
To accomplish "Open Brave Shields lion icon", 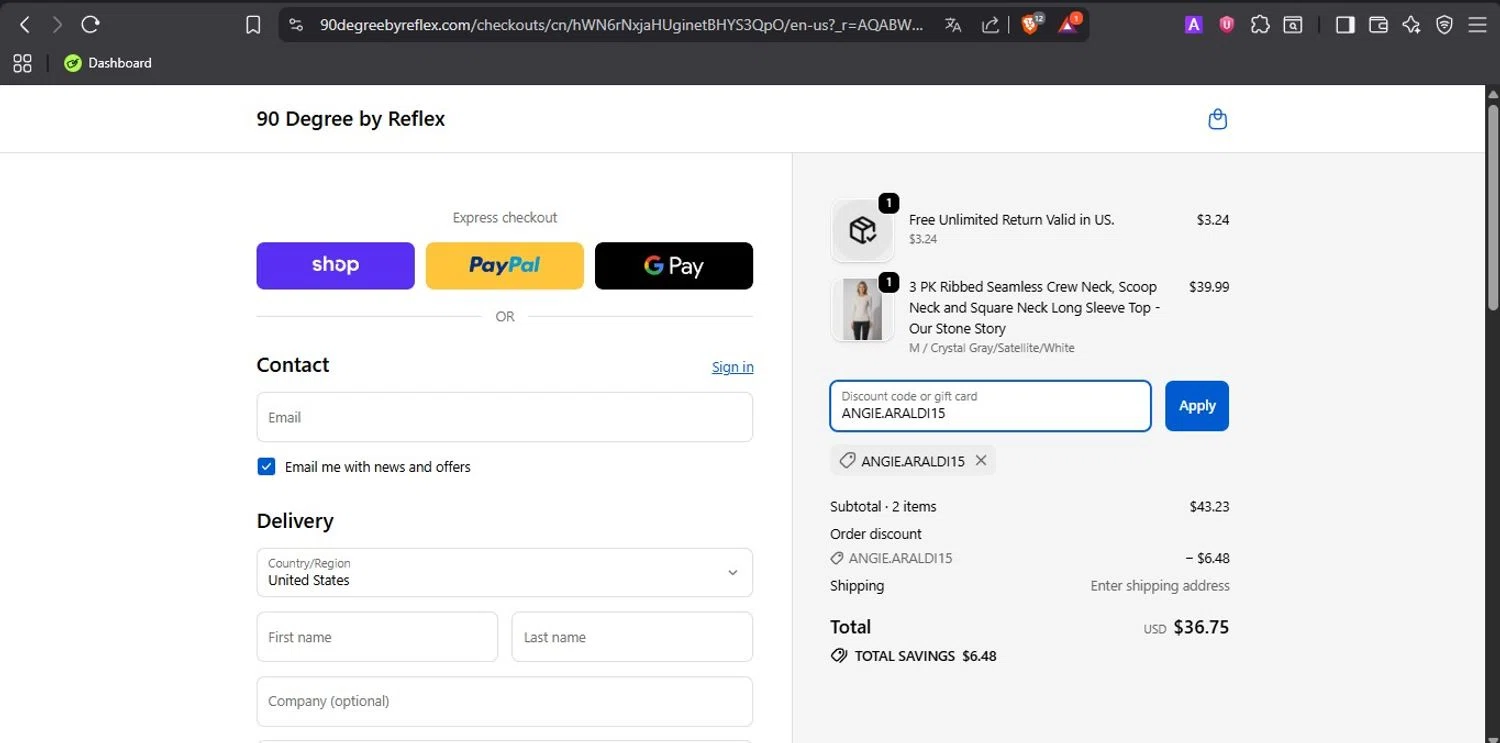I will [1031, 25].
